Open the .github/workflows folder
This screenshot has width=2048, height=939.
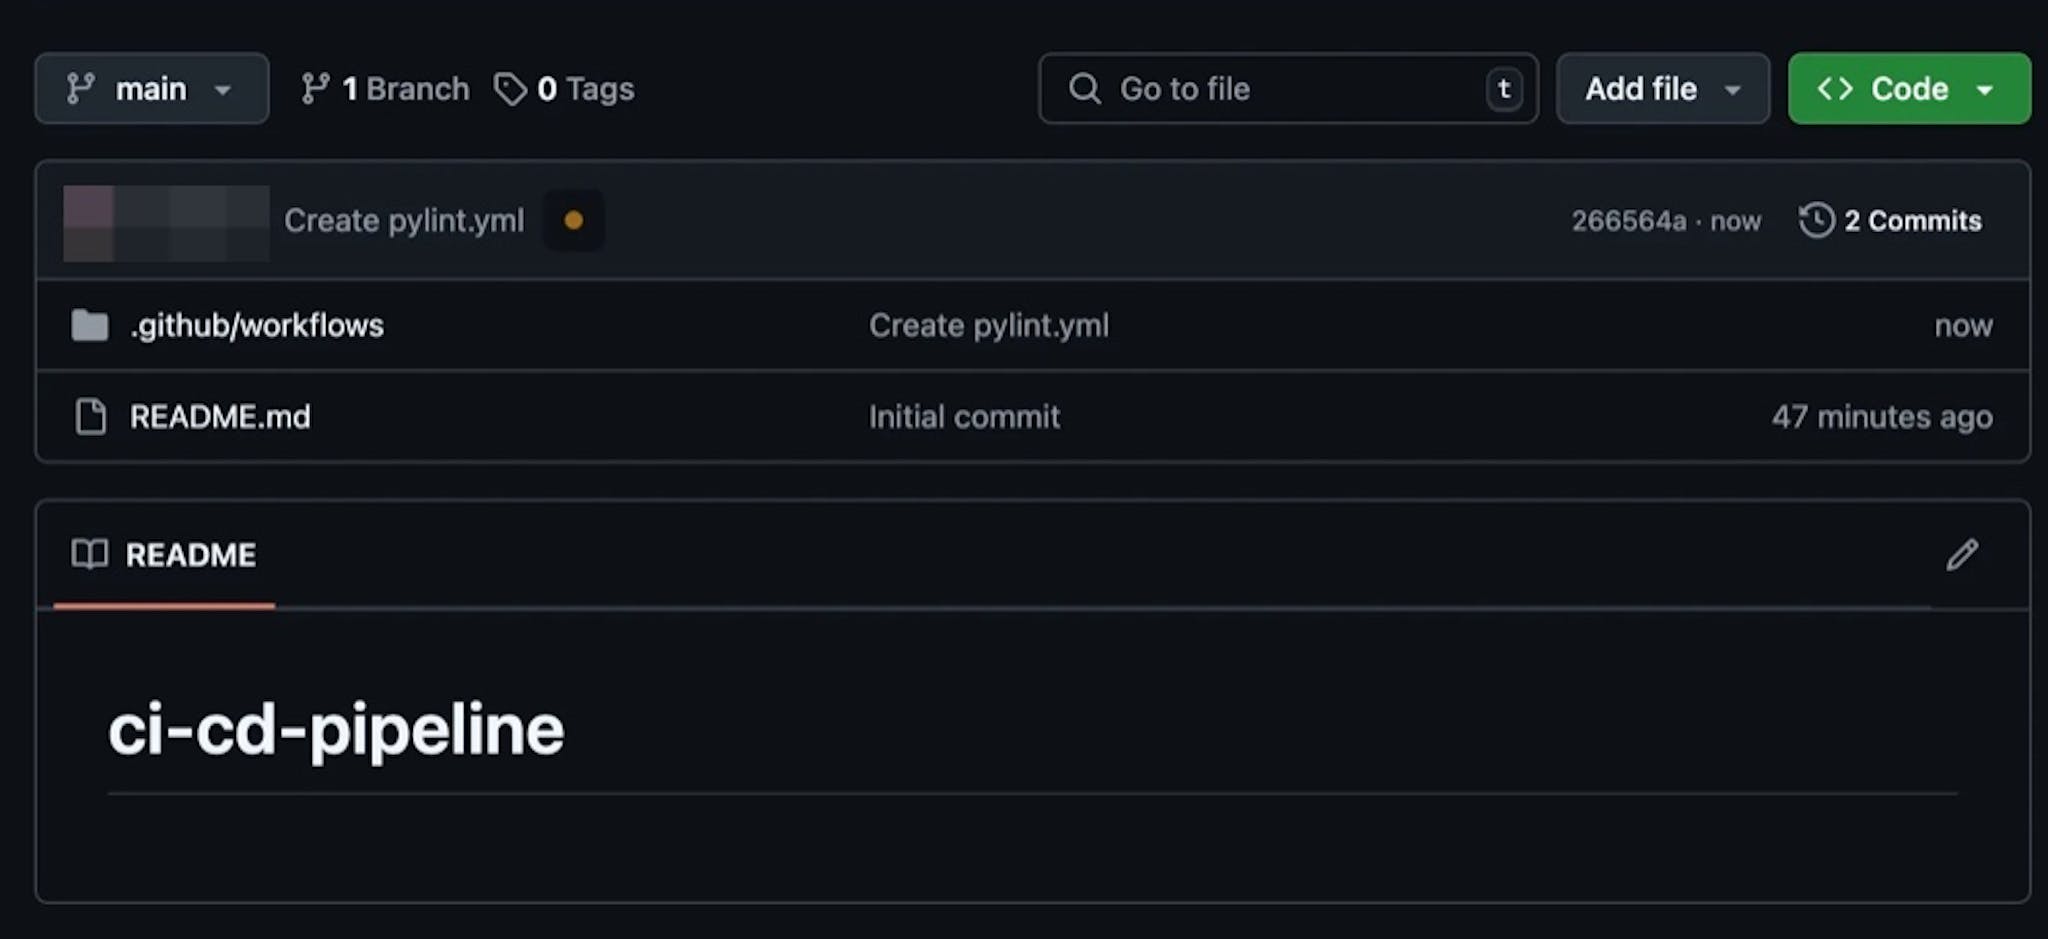(x=257, y=325)
